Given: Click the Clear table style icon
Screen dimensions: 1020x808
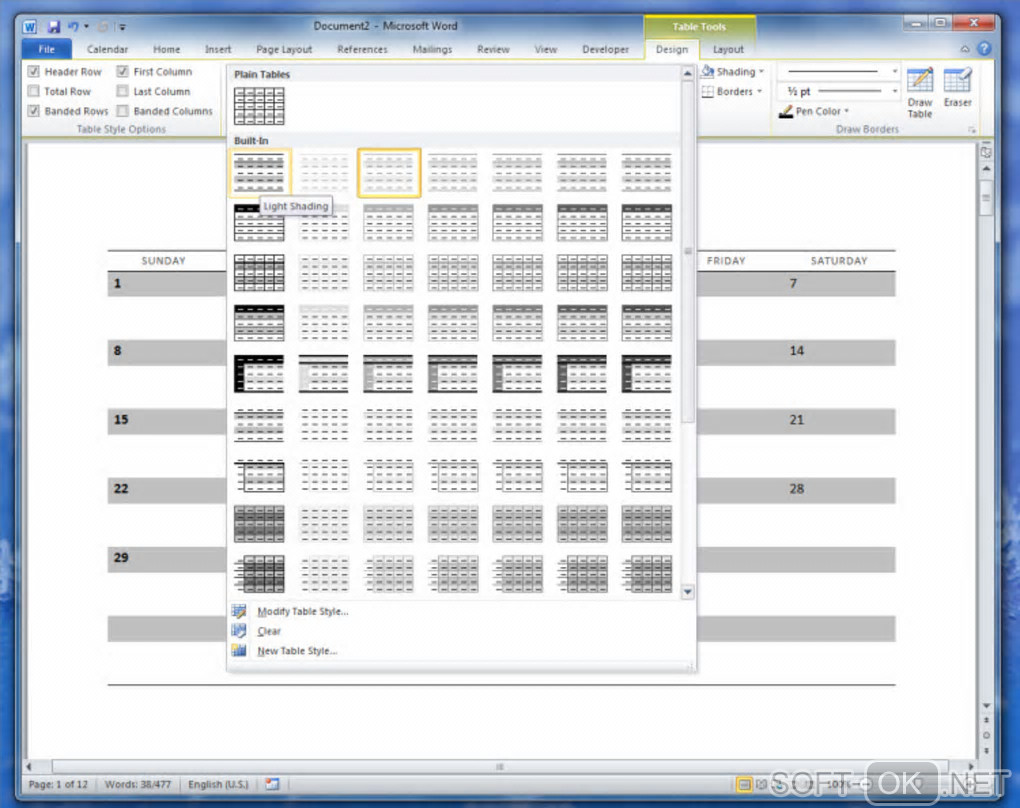Looking at the screenshot, I should pyautogui.click(x=239, y=630).
